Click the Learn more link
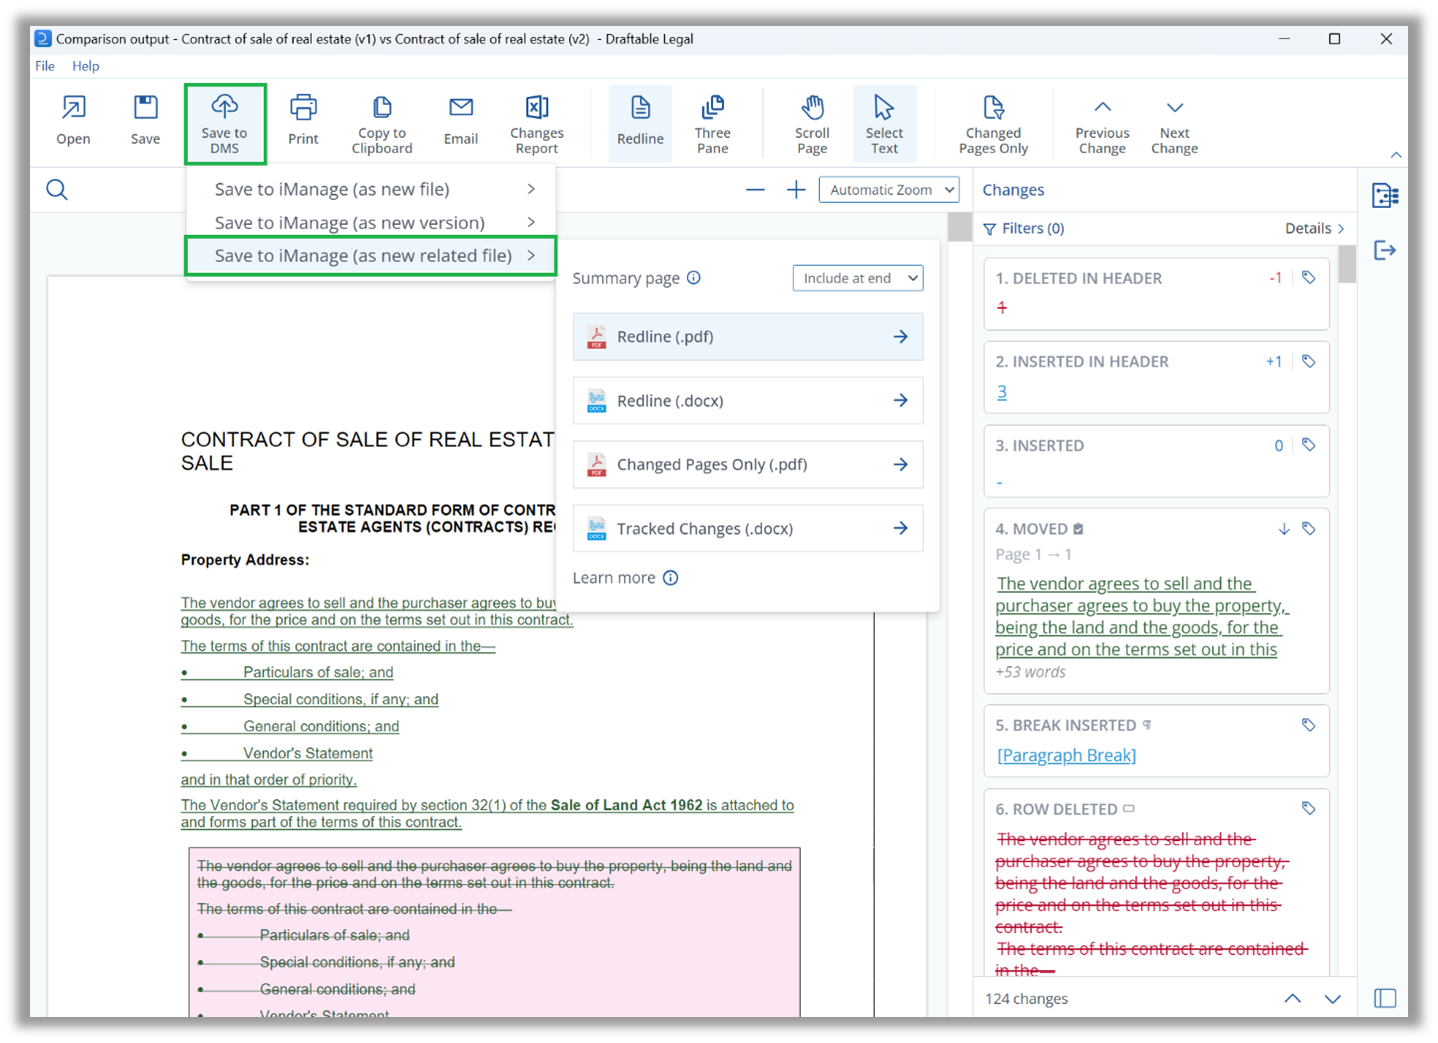Image resolution: width=1438 pixels, height=1043 pixels. [614, 578]
